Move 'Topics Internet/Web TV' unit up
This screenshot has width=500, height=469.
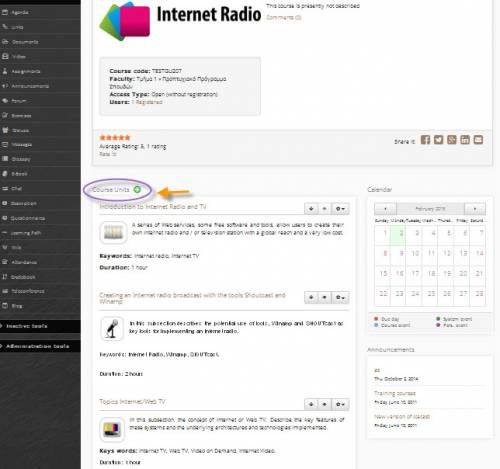324,404
